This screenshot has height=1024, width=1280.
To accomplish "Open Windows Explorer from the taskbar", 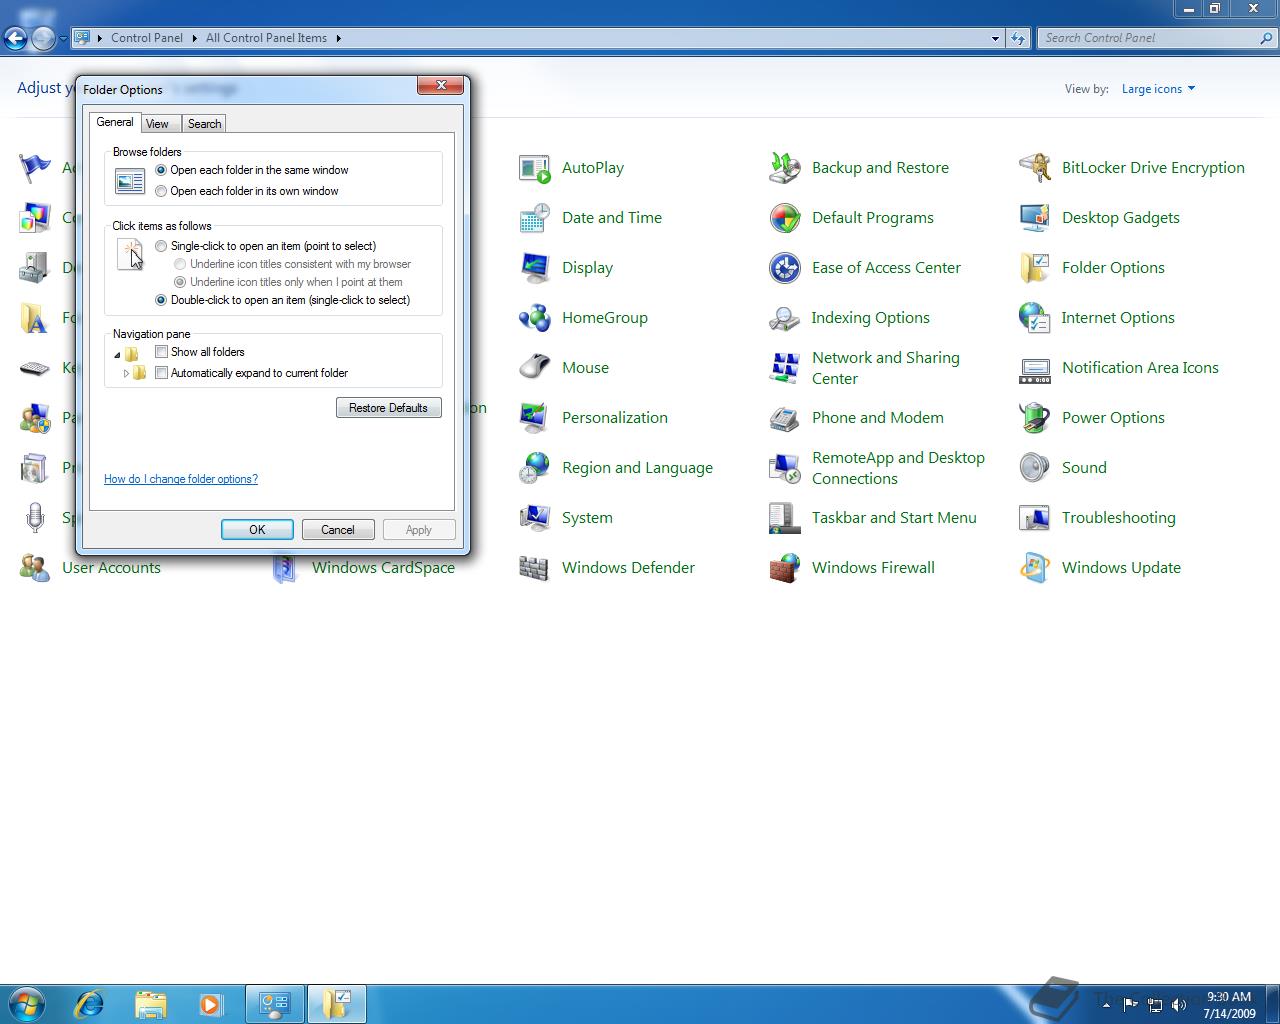I will (150, 1003).
